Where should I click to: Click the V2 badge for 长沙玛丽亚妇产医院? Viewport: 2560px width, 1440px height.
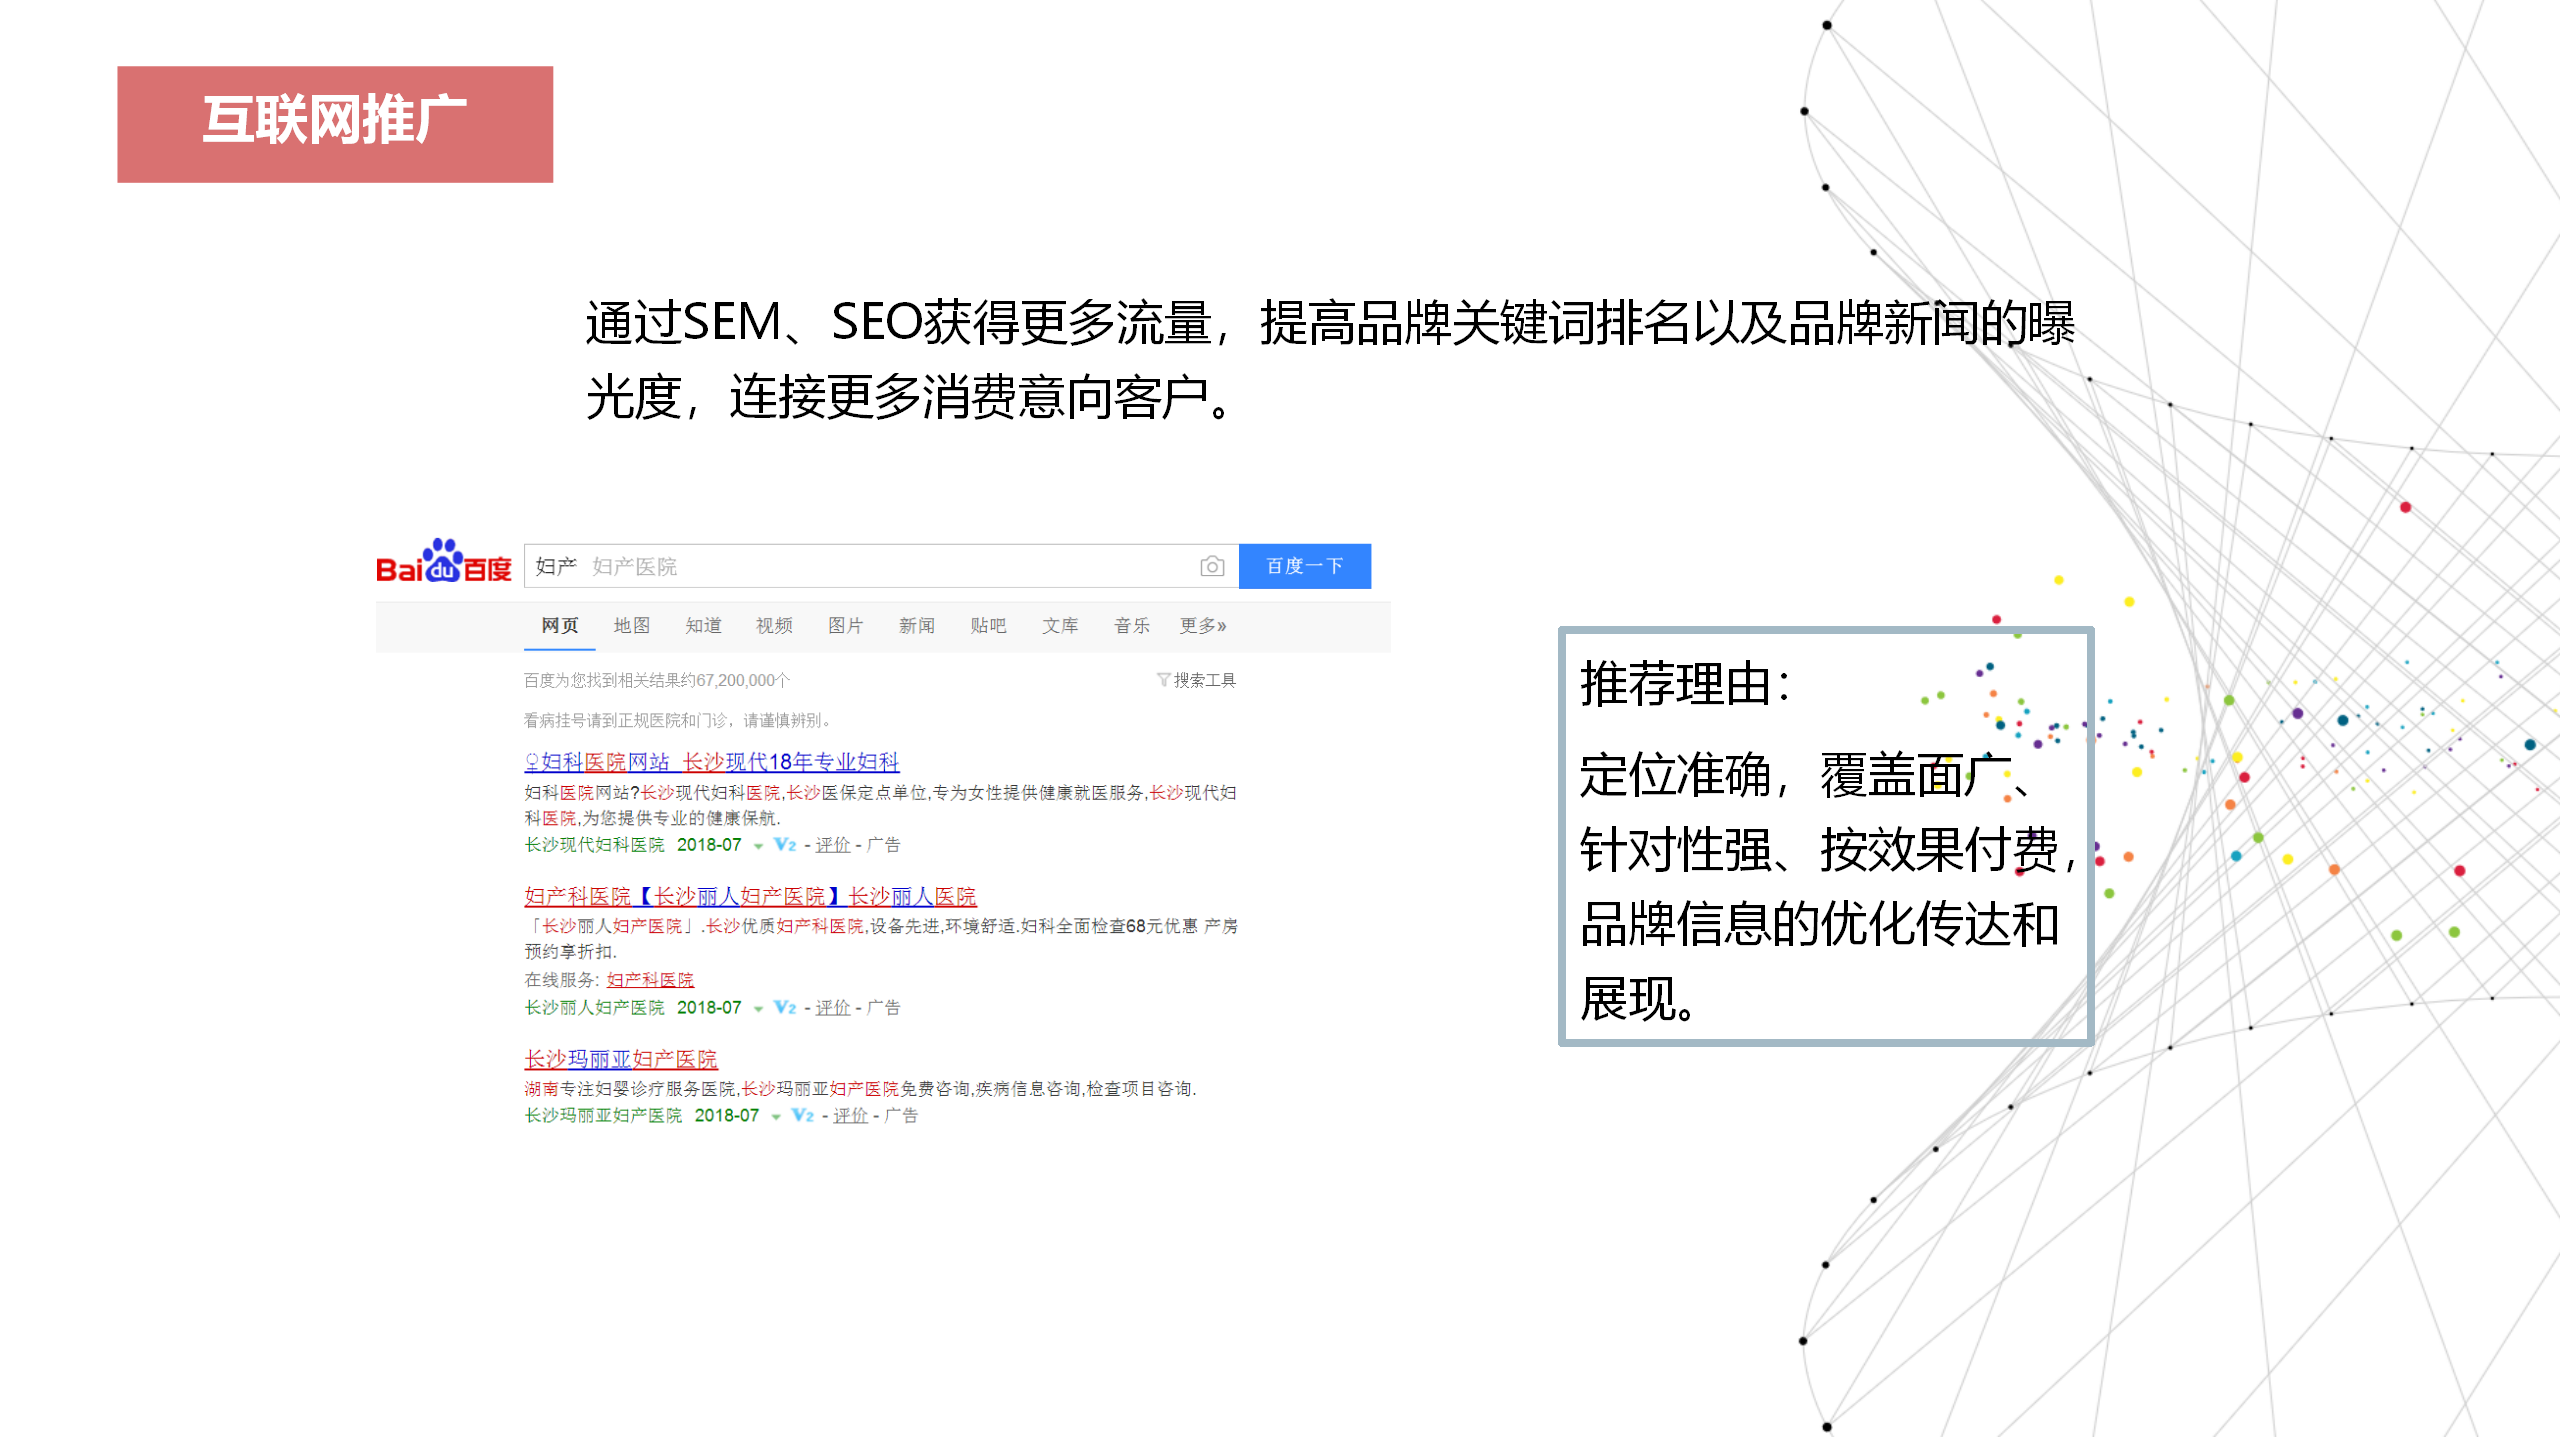tap(803, 1115)
